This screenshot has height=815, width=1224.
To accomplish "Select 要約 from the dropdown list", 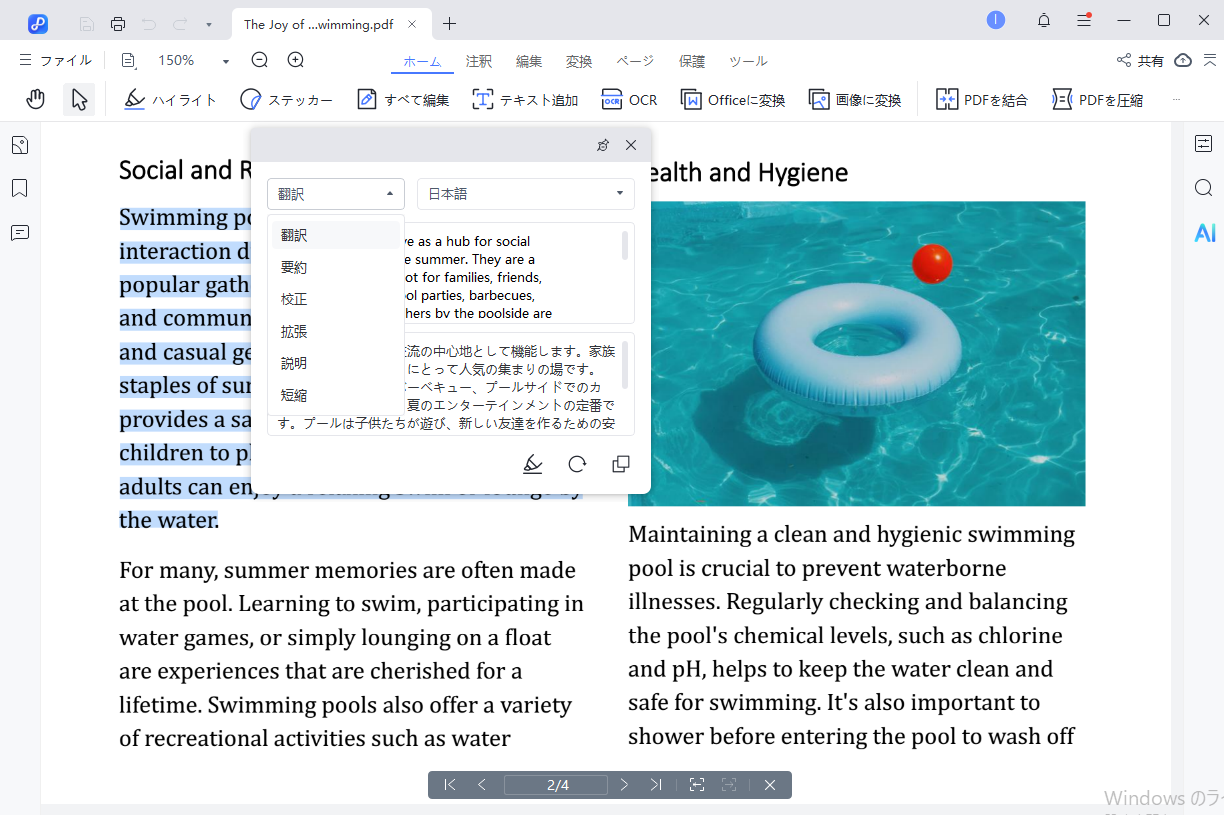I will 336,267.
